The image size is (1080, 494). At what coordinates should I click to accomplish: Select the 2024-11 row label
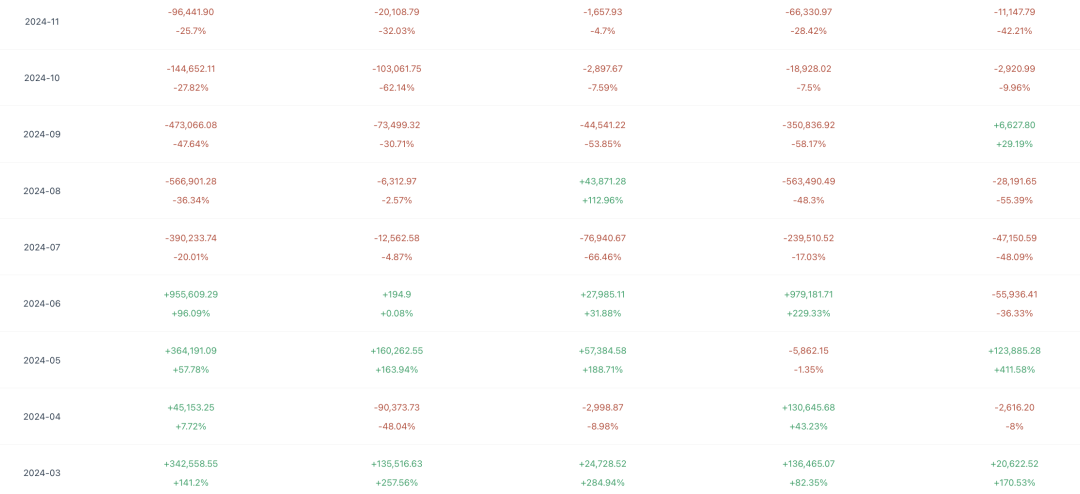42,21
